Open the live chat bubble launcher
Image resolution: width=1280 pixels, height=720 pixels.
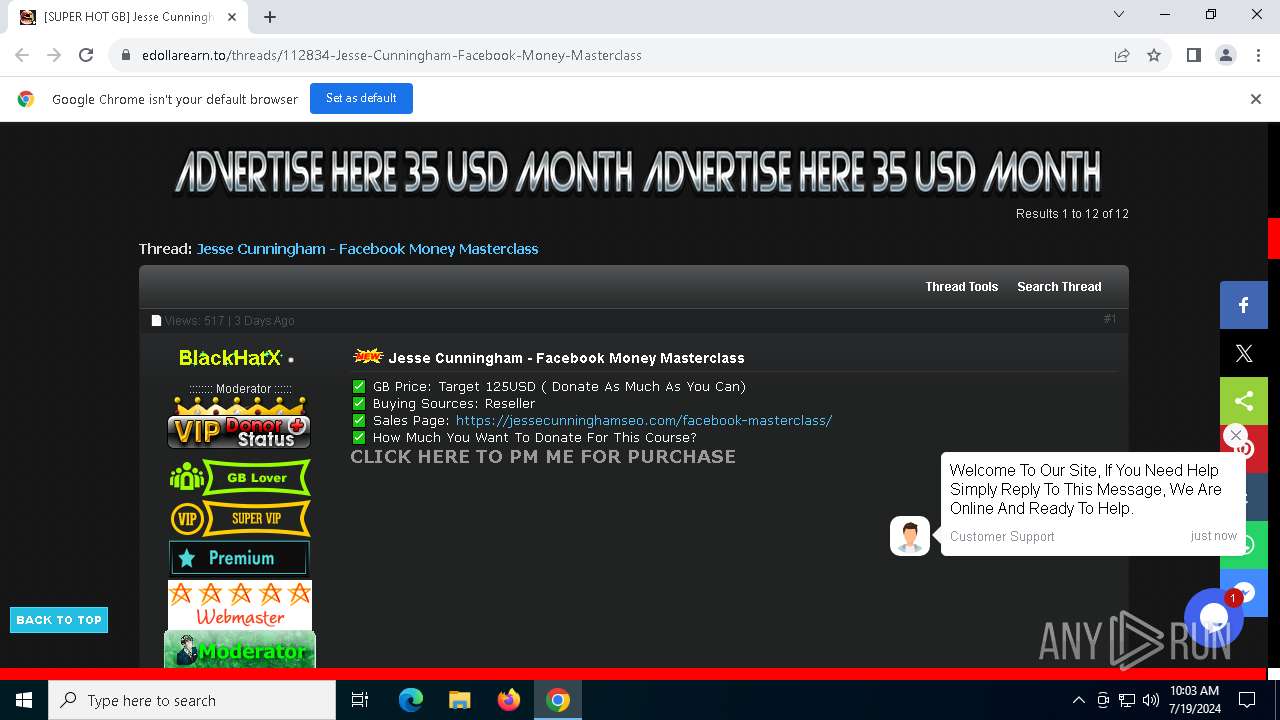pyautogui.click(x=1213, y=617)
